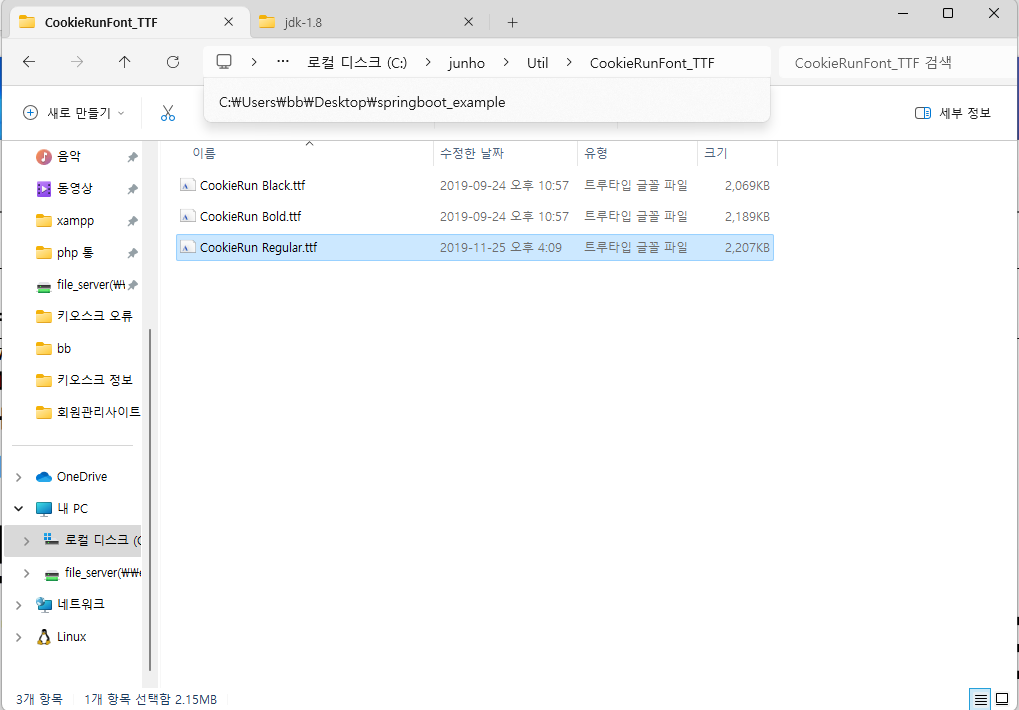Select 네트워크 in navigation pane
Screen dimensions: 1019x710
(x=70, y=604)
